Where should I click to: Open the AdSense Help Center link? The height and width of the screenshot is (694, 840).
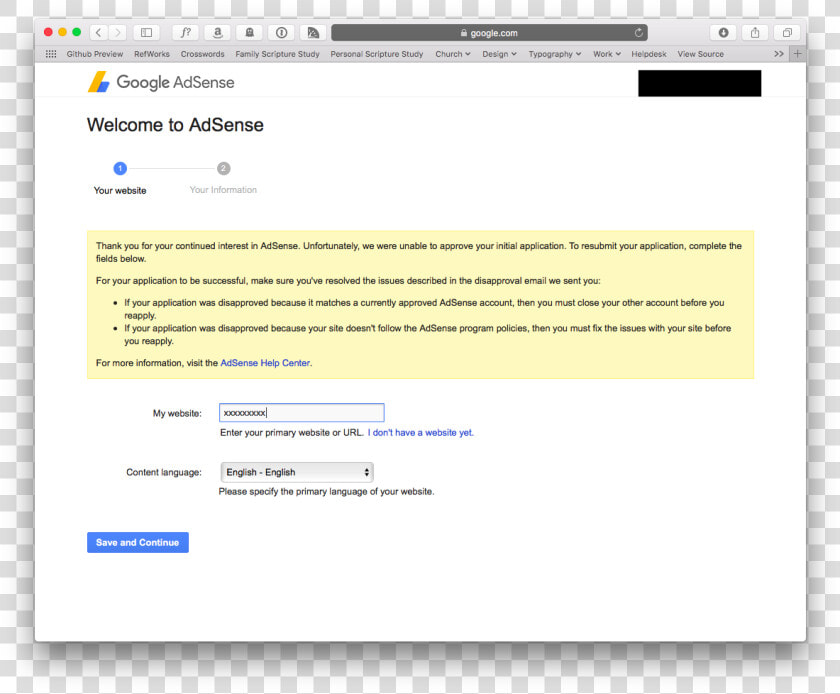coord(265,363)
